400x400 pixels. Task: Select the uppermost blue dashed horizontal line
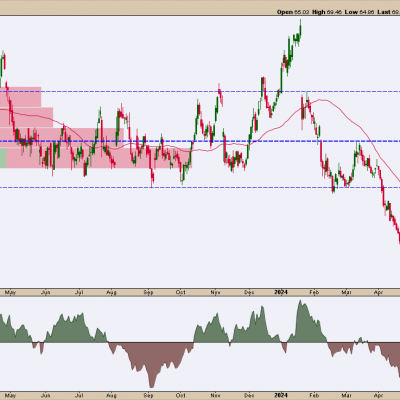click(200, 91)
